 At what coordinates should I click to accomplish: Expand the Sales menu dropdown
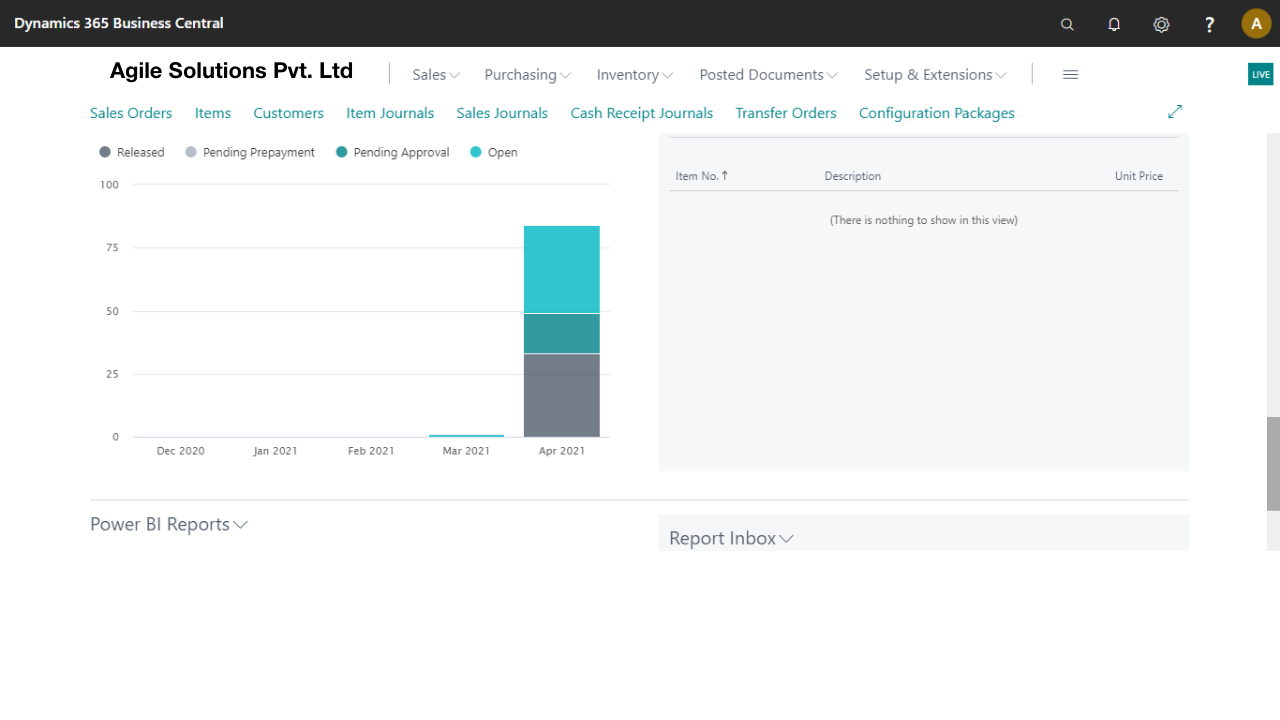(436, 75)
